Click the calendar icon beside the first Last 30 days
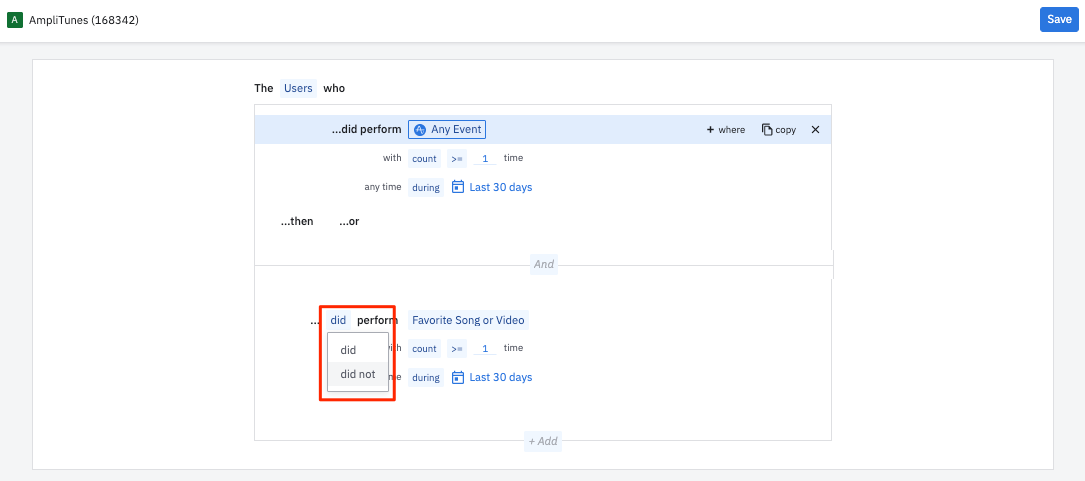 (458, 187)
